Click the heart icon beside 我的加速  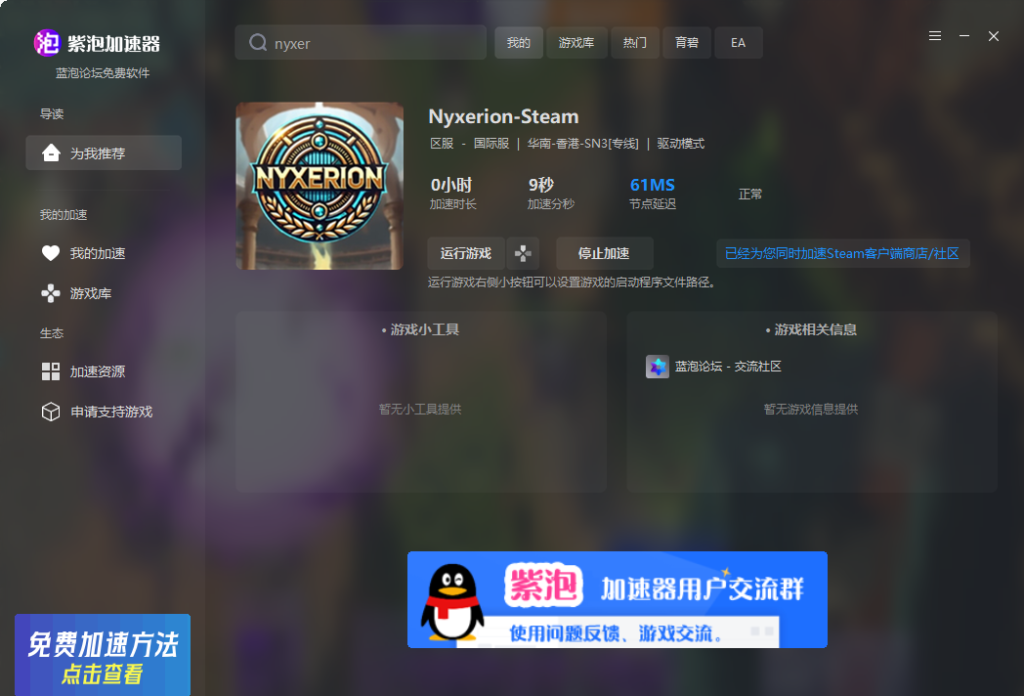click(51, 253)
